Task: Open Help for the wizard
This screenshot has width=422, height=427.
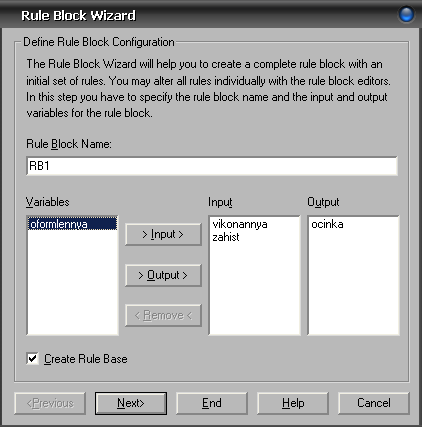Action: [293, 403]
